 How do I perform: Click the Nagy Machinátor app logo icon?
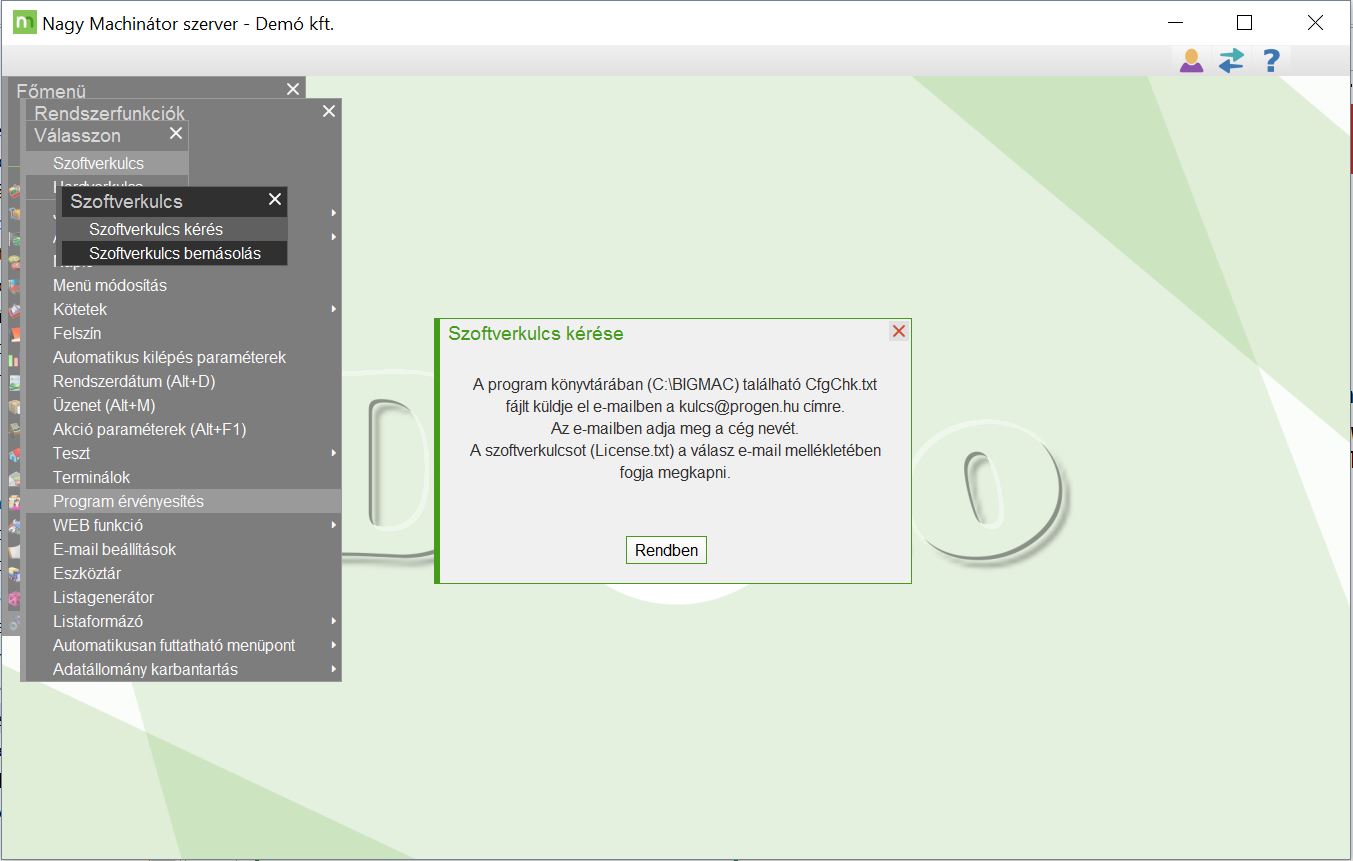[24, 23]
